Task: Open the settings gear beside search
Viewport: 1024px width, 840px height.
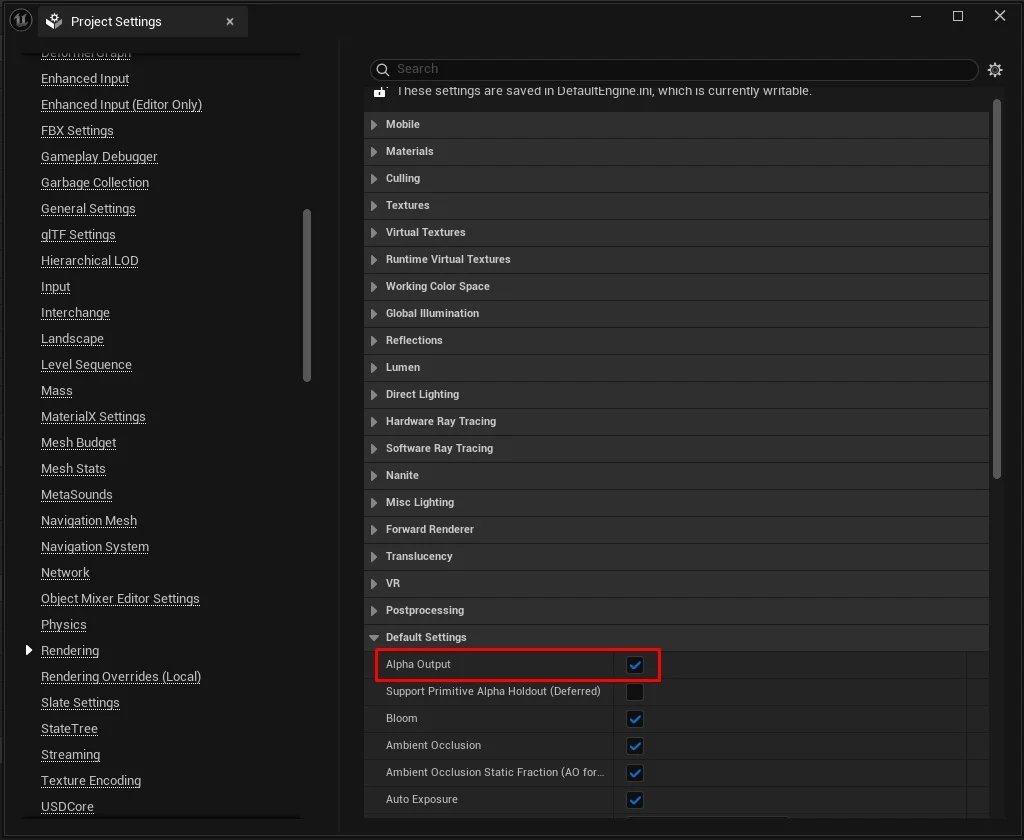Action: [x=995, y=70]
